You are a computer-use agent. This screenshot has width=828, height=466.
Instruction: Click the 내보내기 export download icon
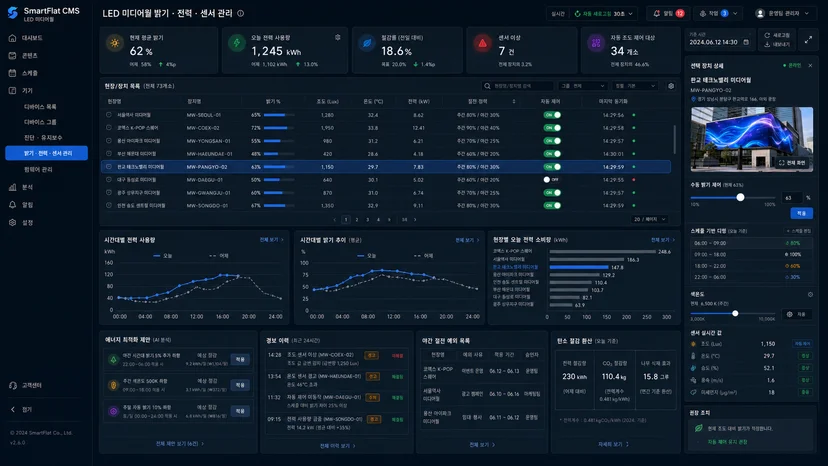(767, 44)
